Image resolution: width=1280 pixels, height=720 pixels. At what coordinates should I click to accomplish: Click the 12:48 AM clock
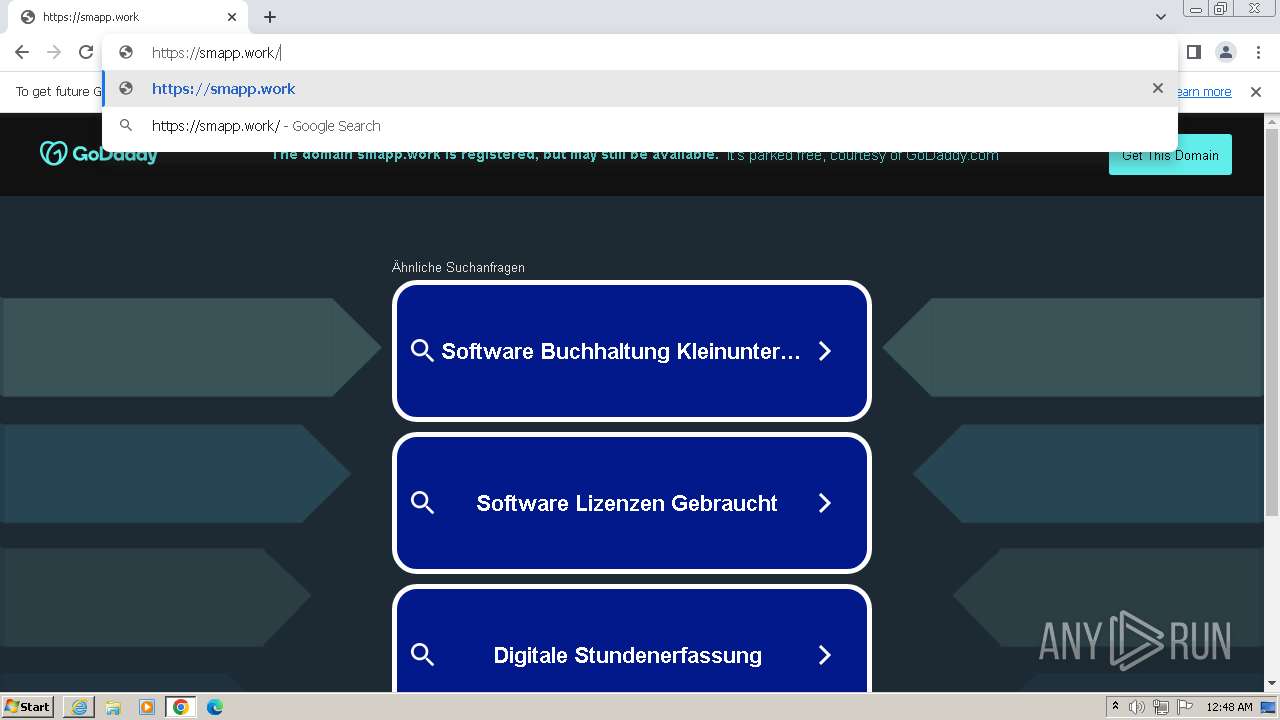pos(1229,707)
